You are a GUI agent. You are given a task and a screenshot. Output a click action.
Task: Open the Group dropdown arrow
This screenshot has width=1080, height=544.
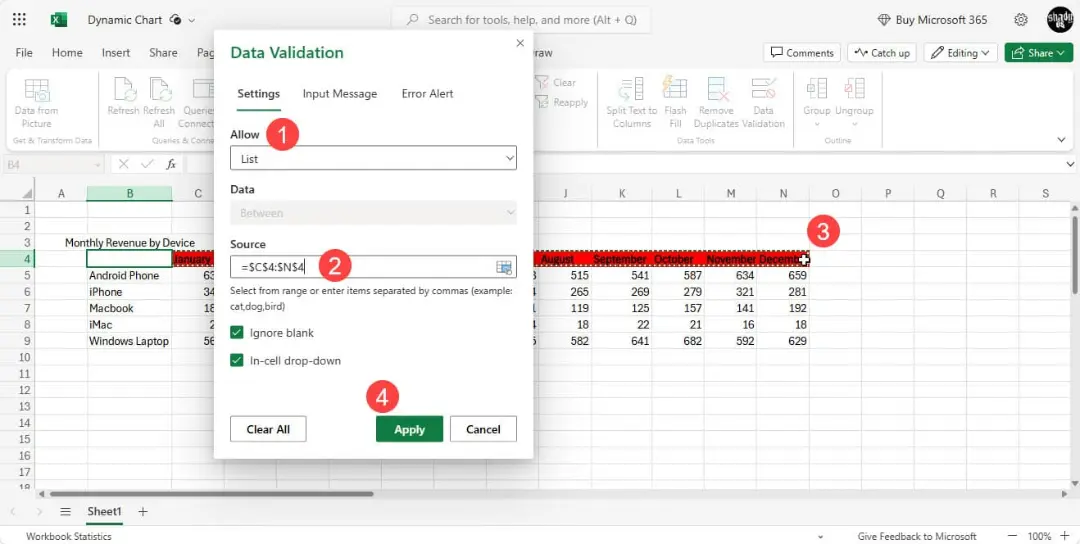coord(817,125)
